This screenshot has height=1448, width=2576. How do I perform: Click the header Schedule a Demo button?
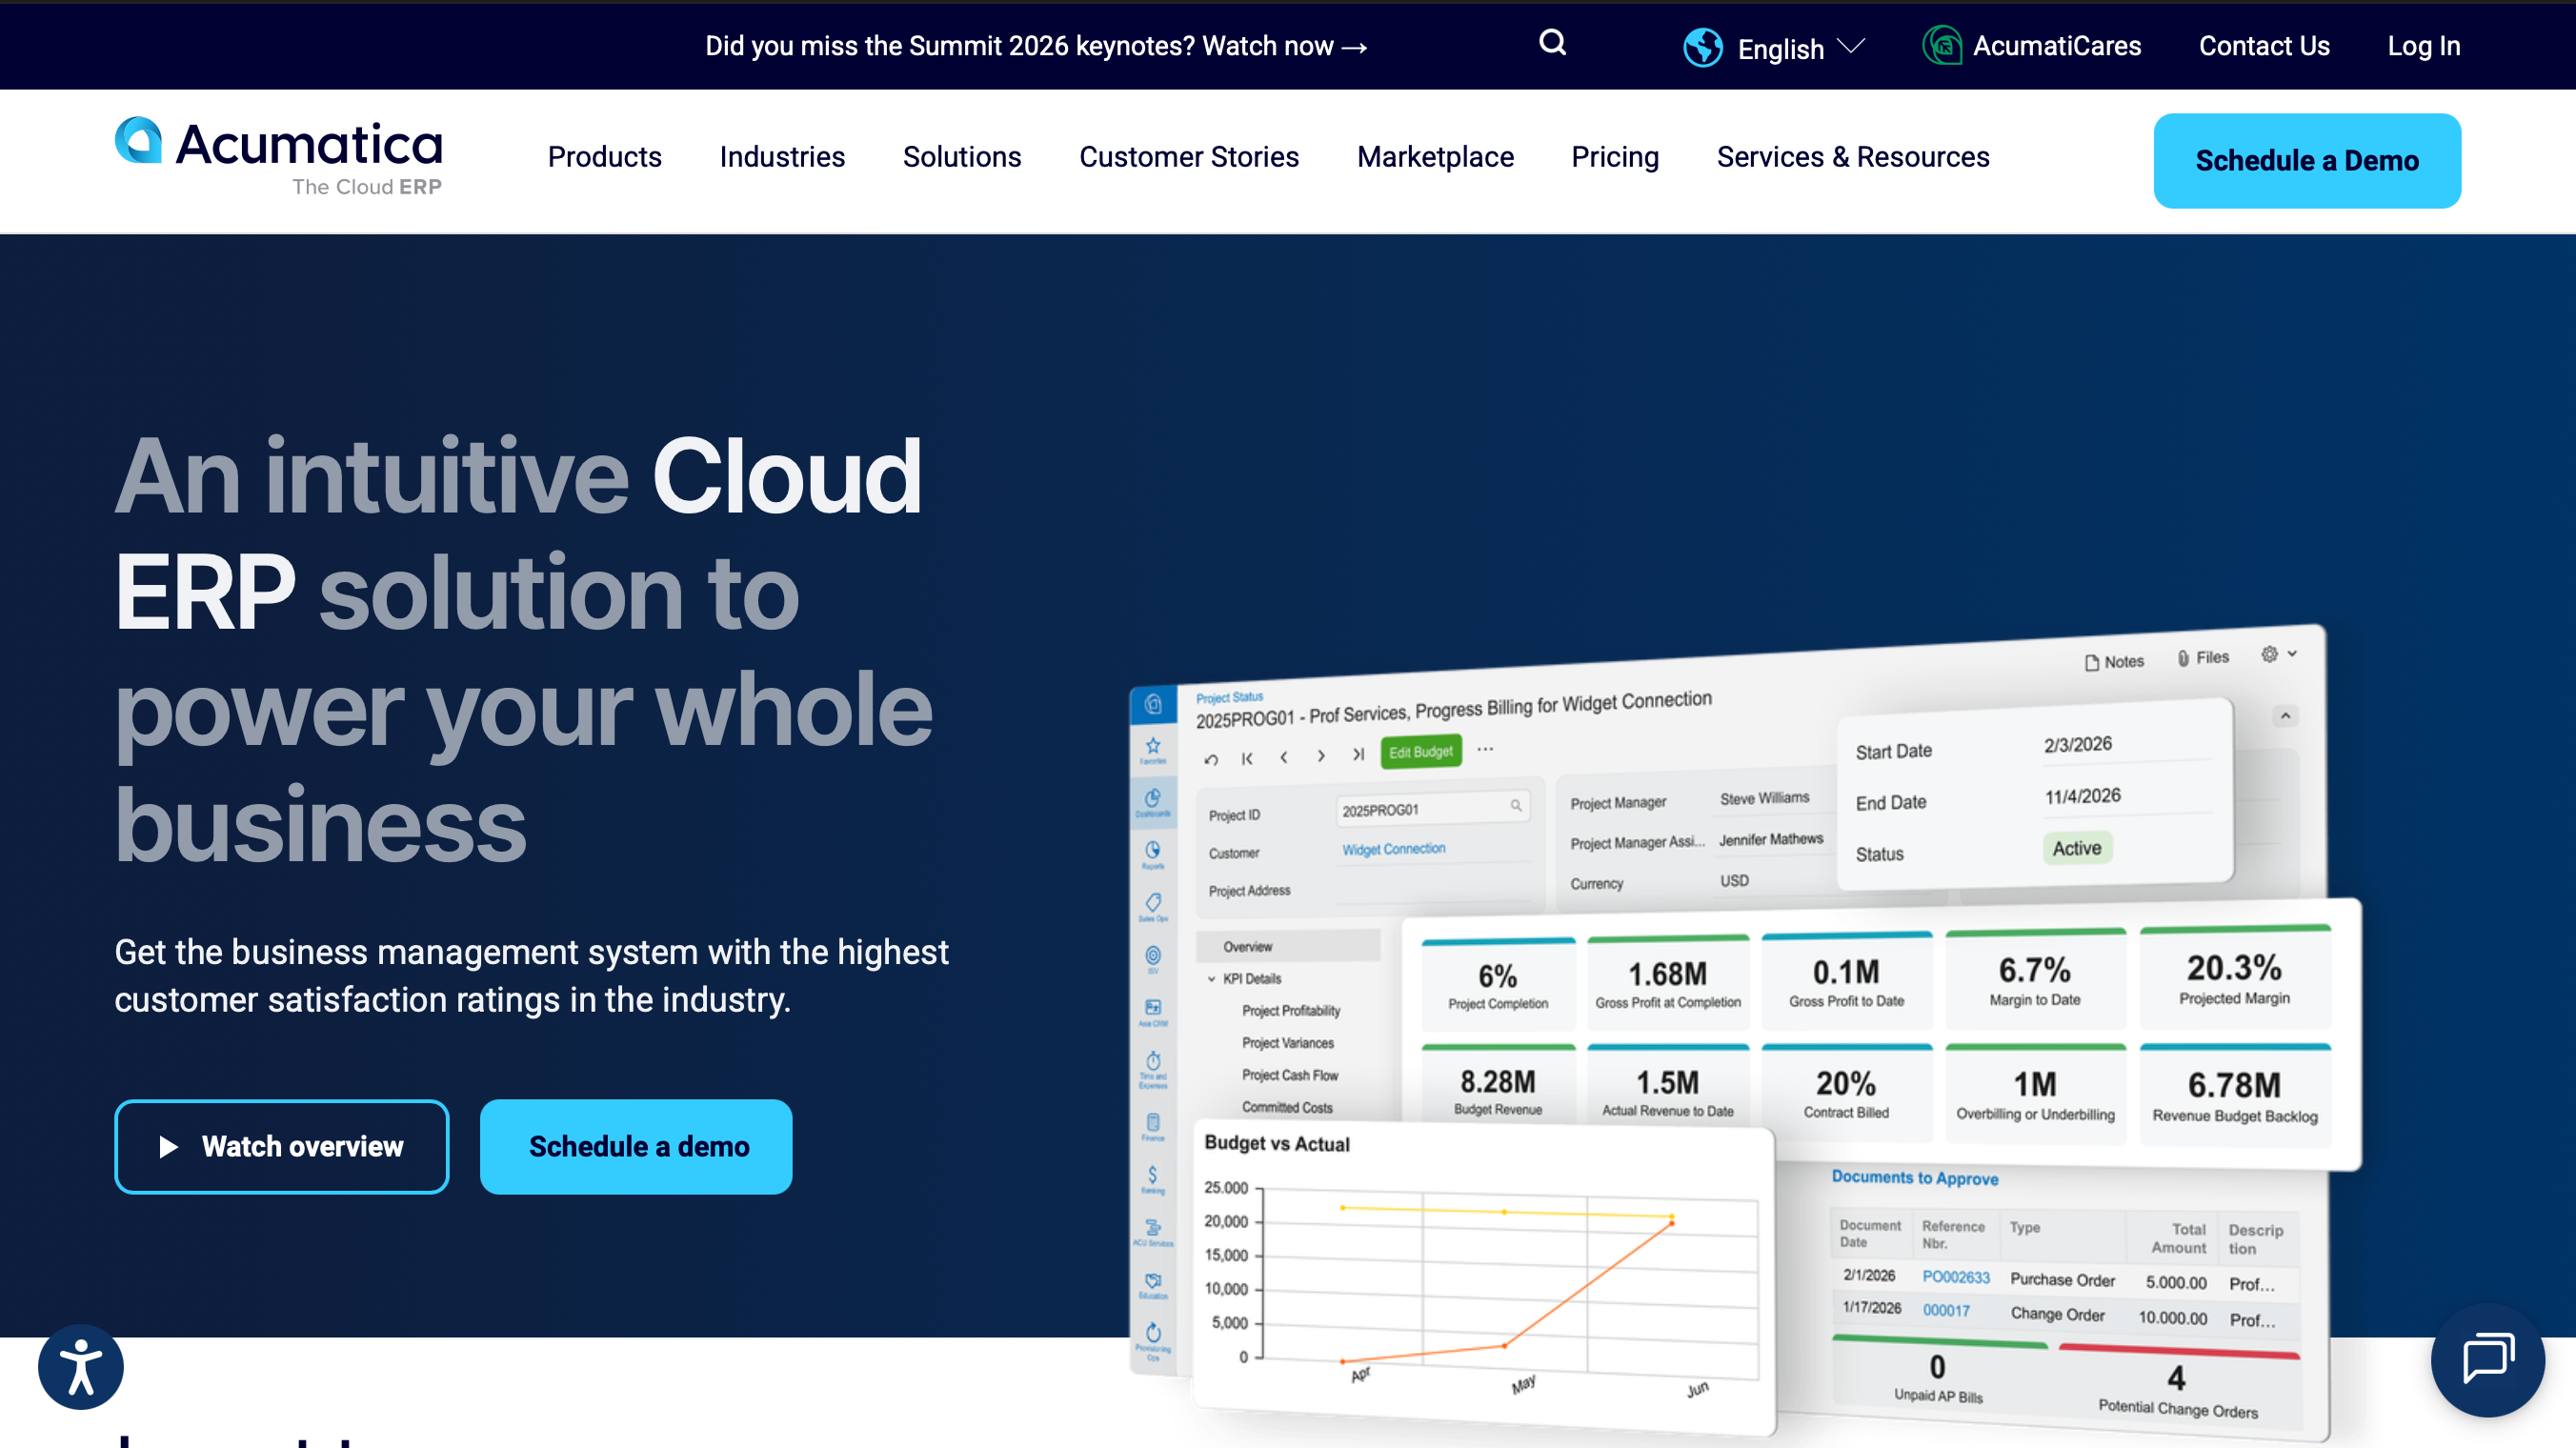pyautogui.click(x=2306, y=161)
